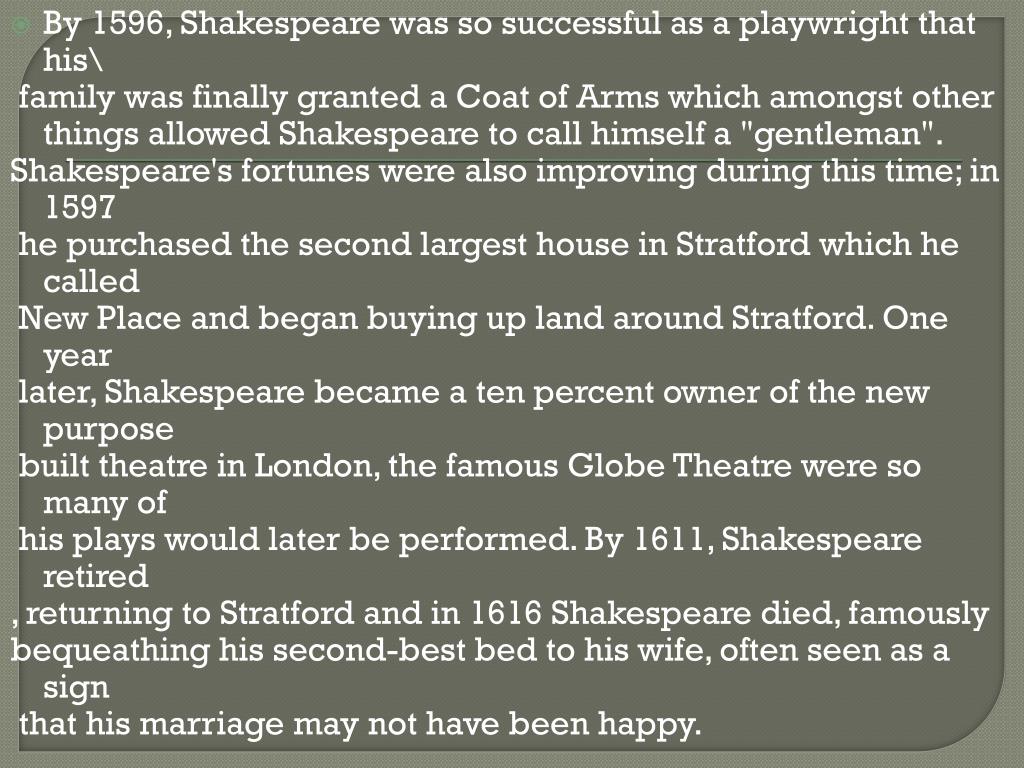Click the lone word "year"
The image size is (1024, 768).
pos(77,357)
